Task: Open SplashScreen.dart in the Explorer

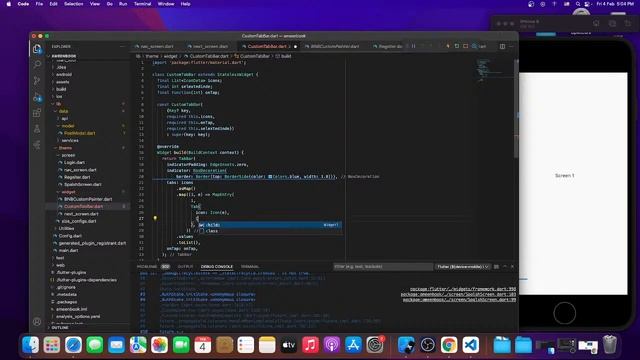Action: pyautogui.click(x=82, y=184)
